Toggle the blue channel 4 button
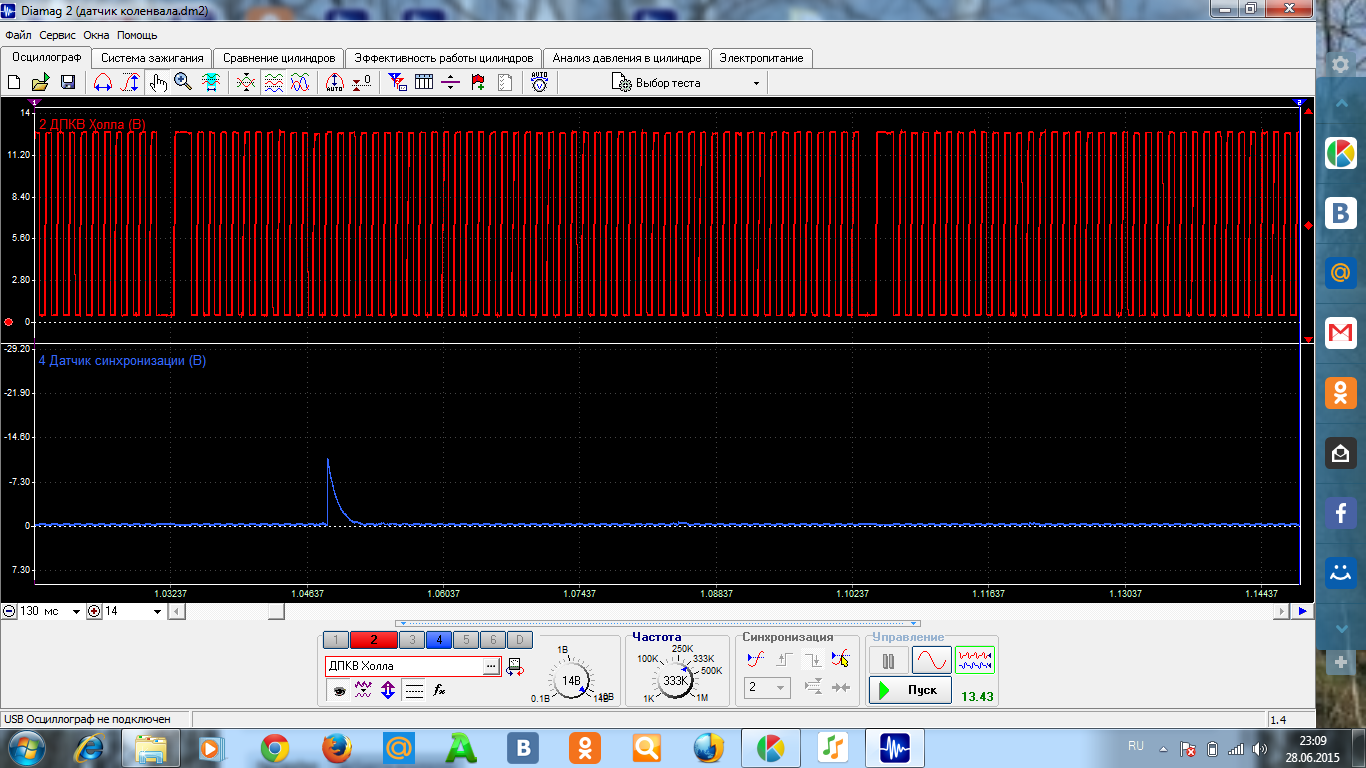 click(x=439, y=640)
